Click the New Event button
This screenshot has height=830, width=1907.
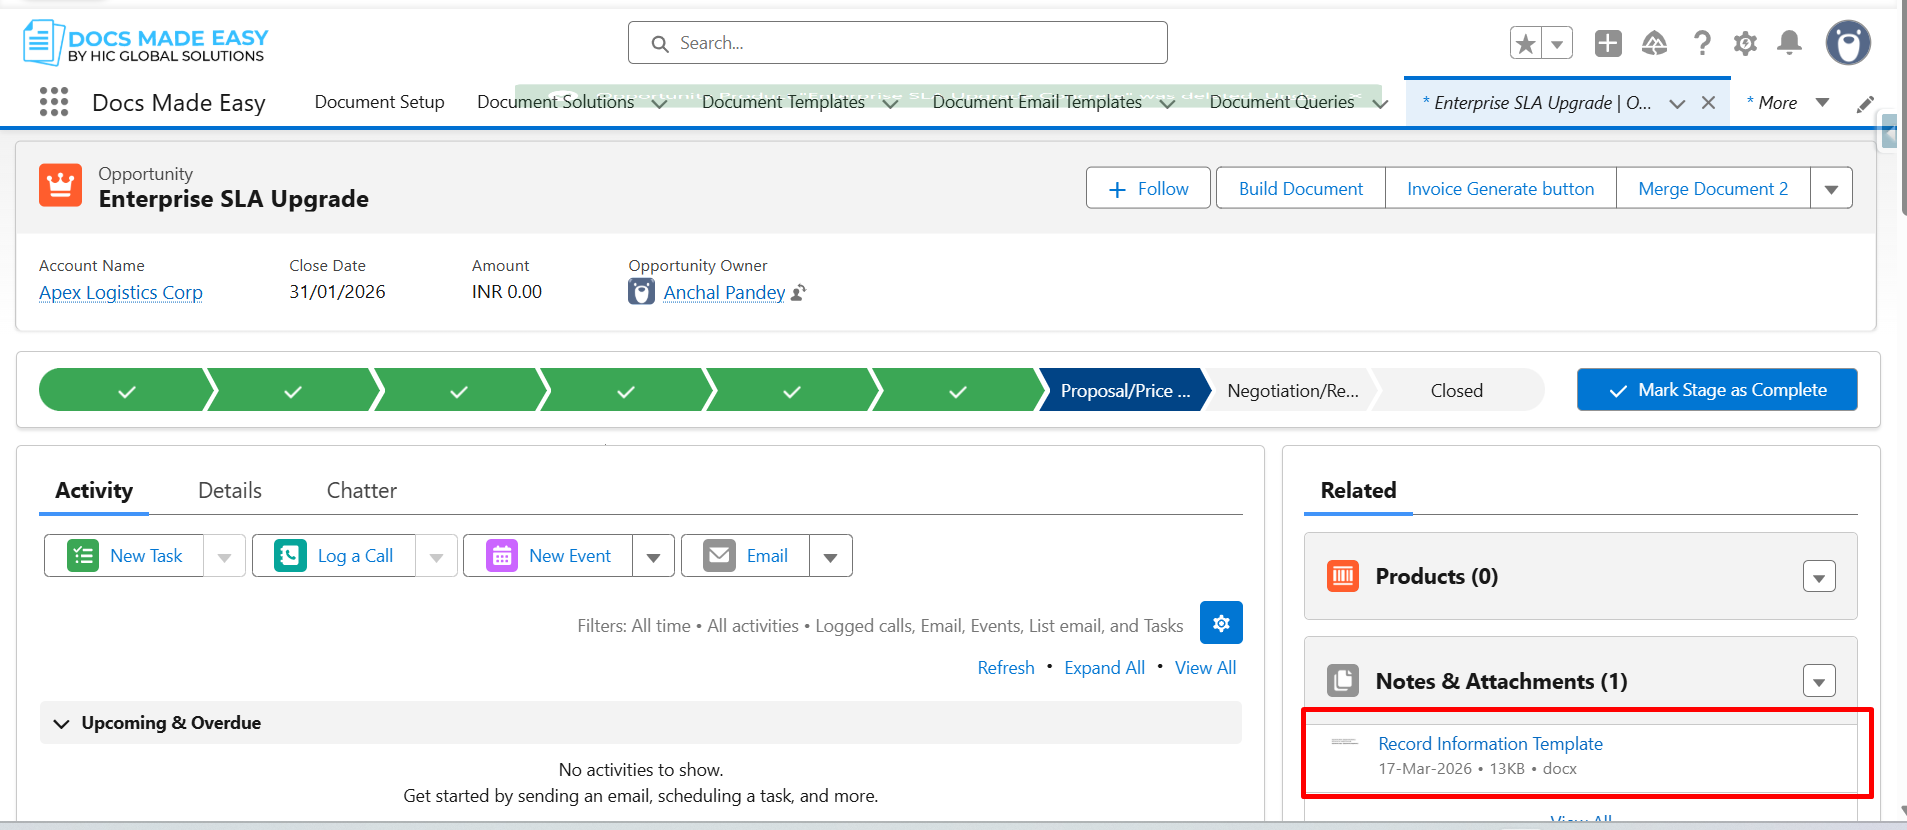[x=548, y=556]
